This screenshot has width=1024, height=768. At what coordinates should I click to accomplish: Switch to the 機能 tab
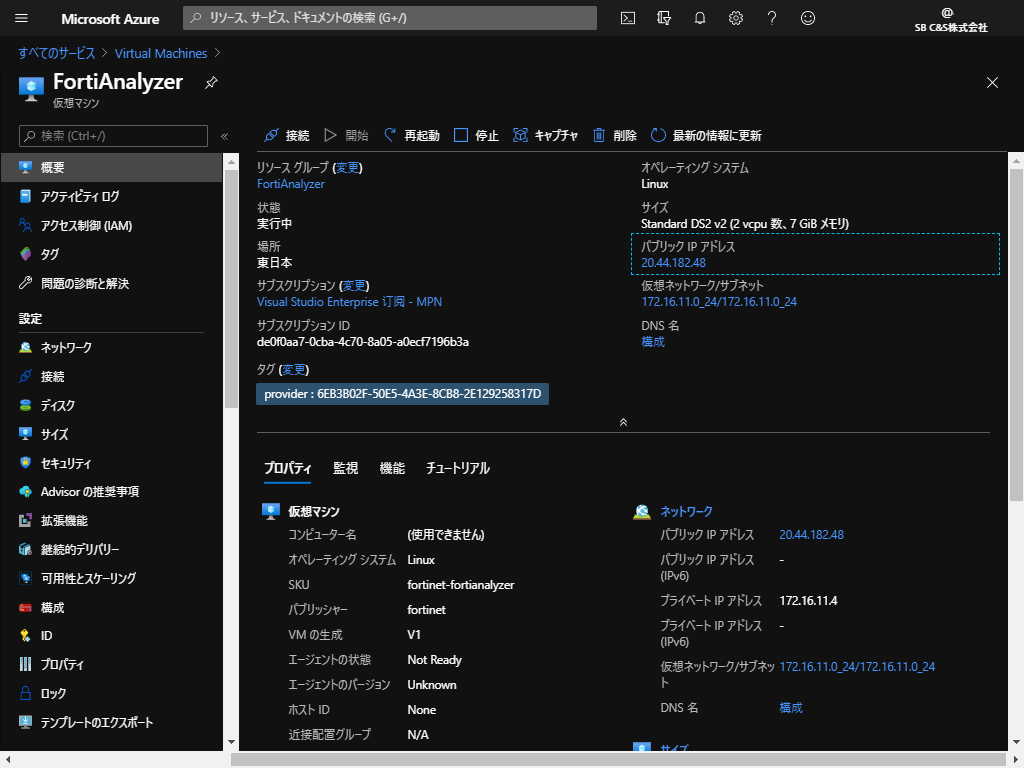pos(392,468)
